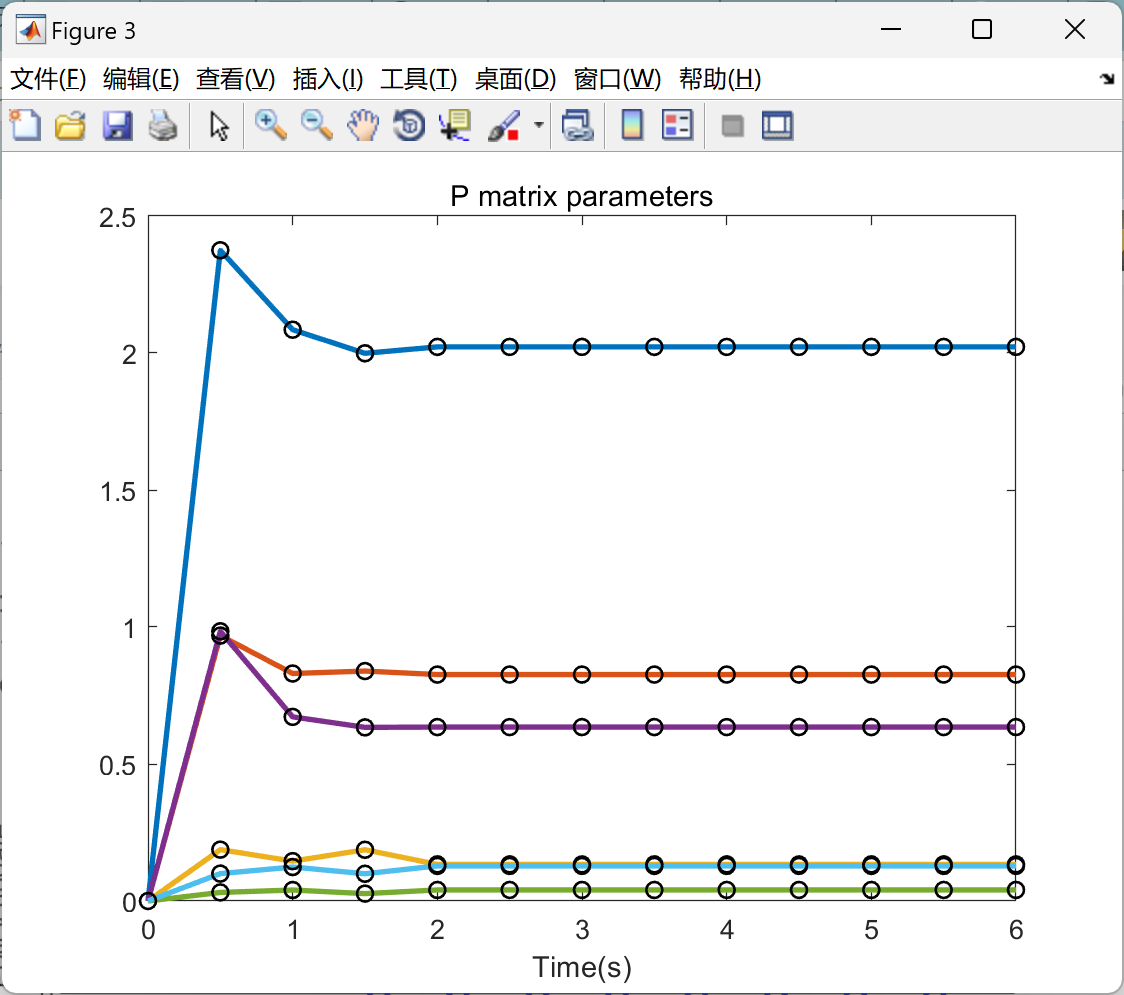Open the 工具(T) menu

pos(419,79)
